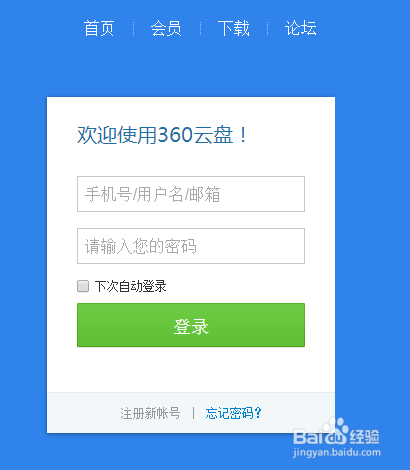The image size is (410, 470).
Task: Click the 经验 text beside Baidu logo
Action: [x=364, y=437]
